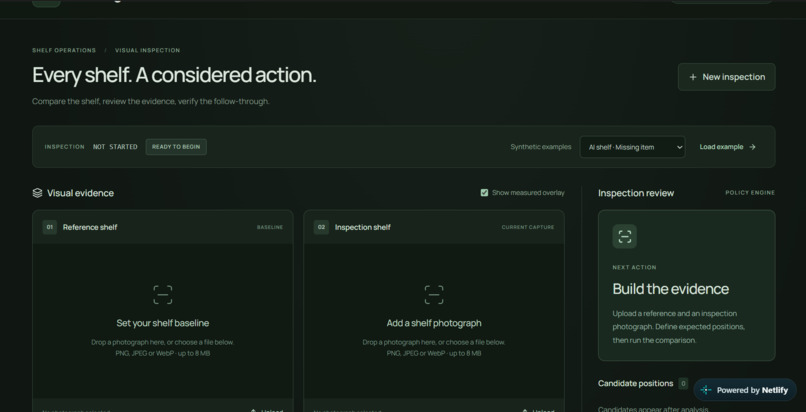Click the CURRENT CAPTURE label
806x412 pixels.
point(528,227)
